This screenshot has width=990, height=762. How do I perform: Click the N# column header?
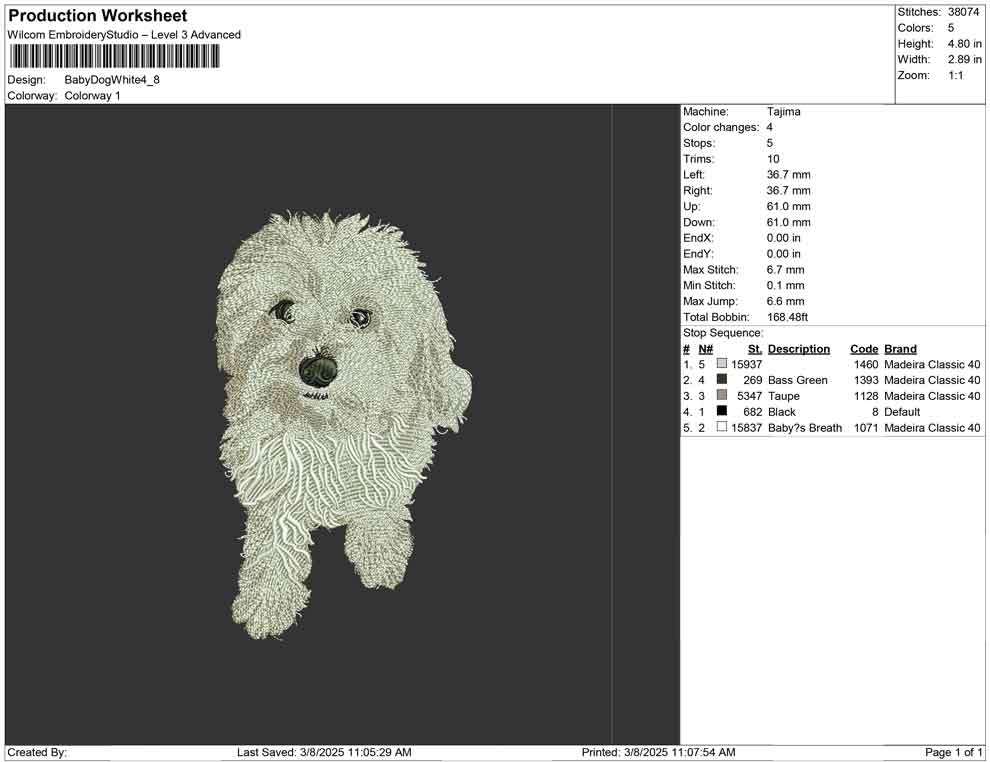[705, 349]
